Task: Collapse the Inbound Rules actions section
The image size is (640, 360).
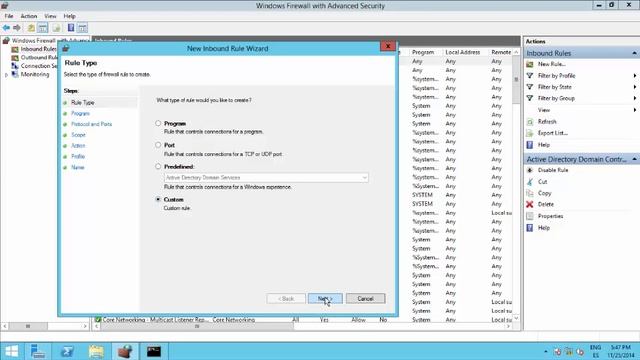Action: pos(634,53)
